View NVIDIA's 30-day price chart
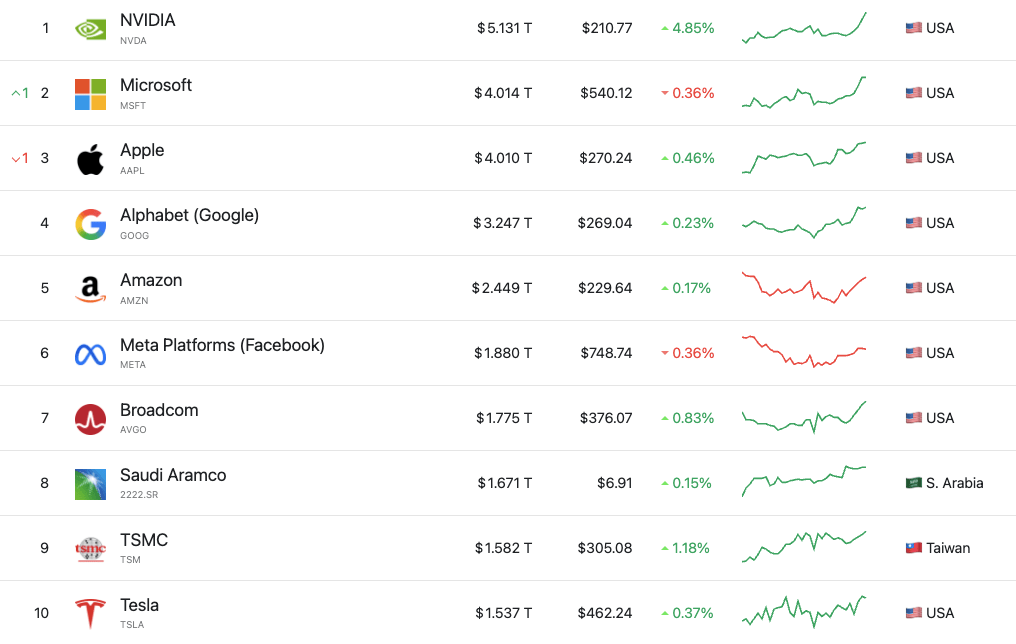 [804, 28]
